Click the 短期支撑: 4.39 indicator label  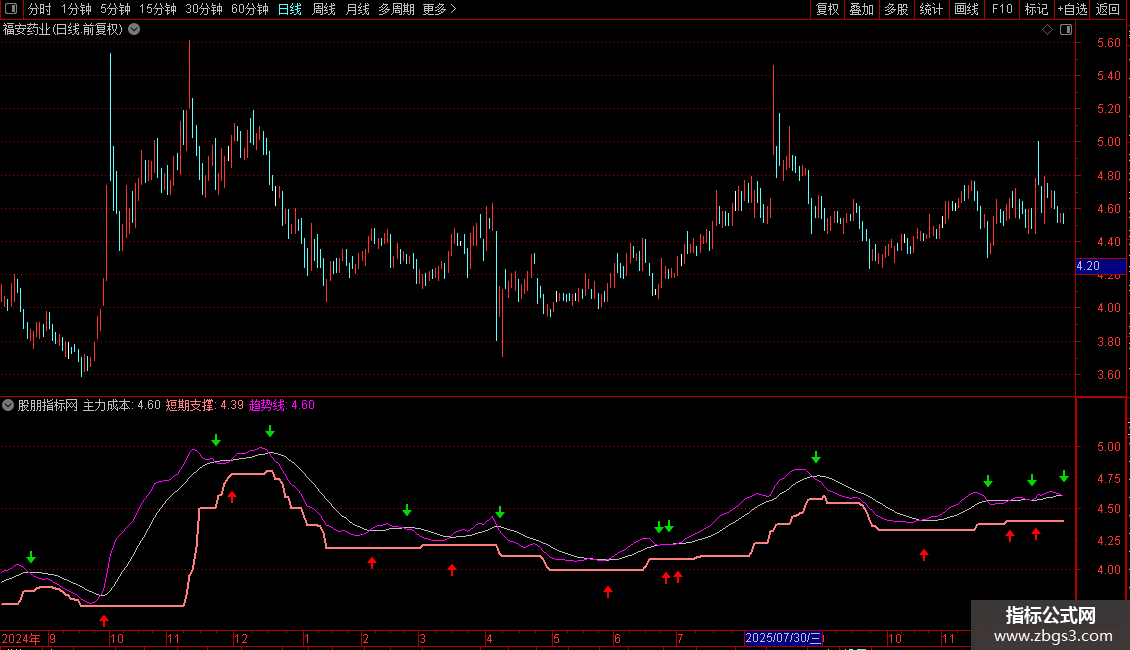pos(205,405)
